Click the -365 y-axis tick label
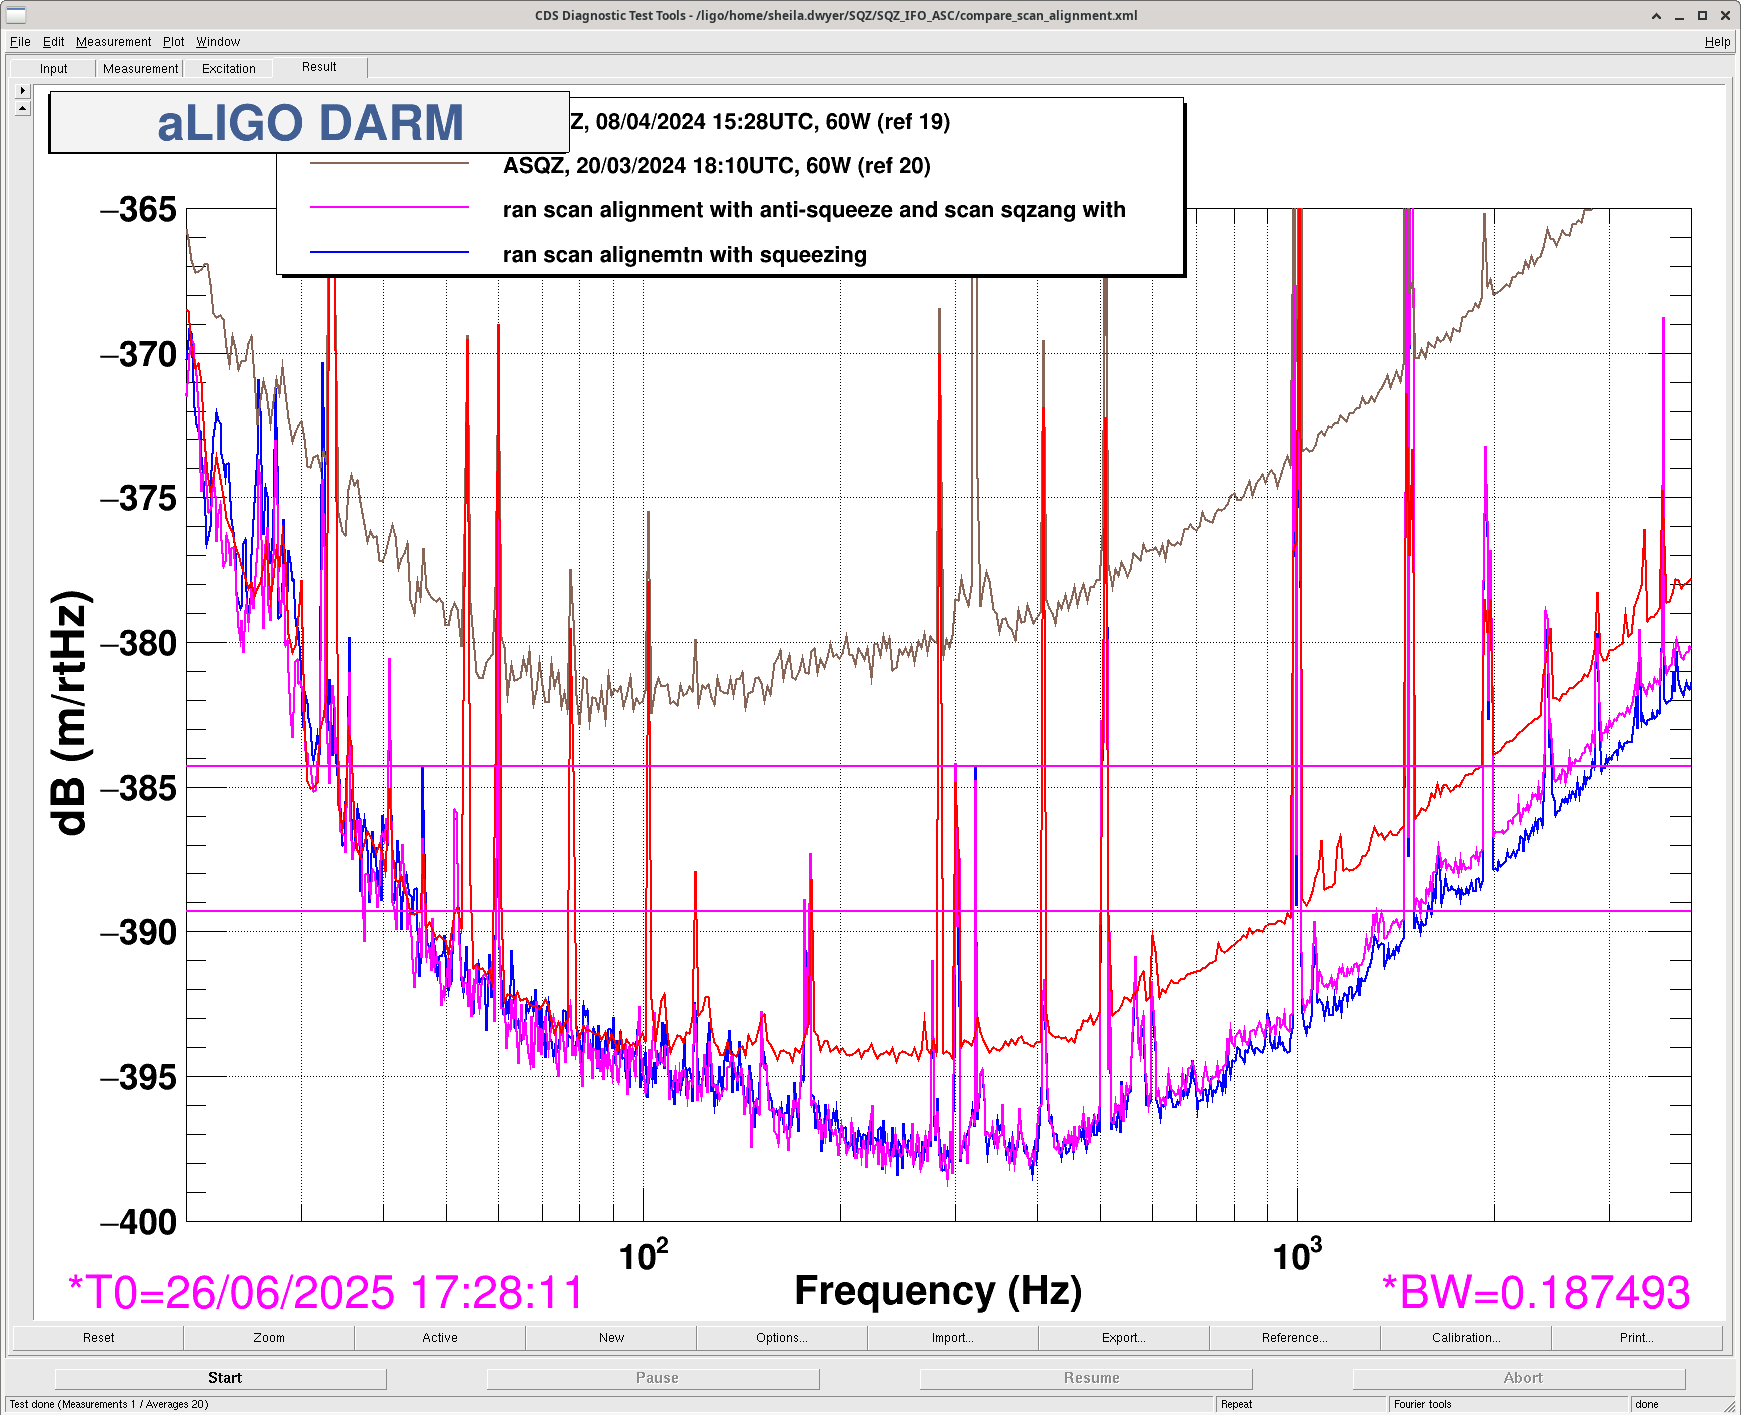 pyautogui.click(x=139, y=210)
